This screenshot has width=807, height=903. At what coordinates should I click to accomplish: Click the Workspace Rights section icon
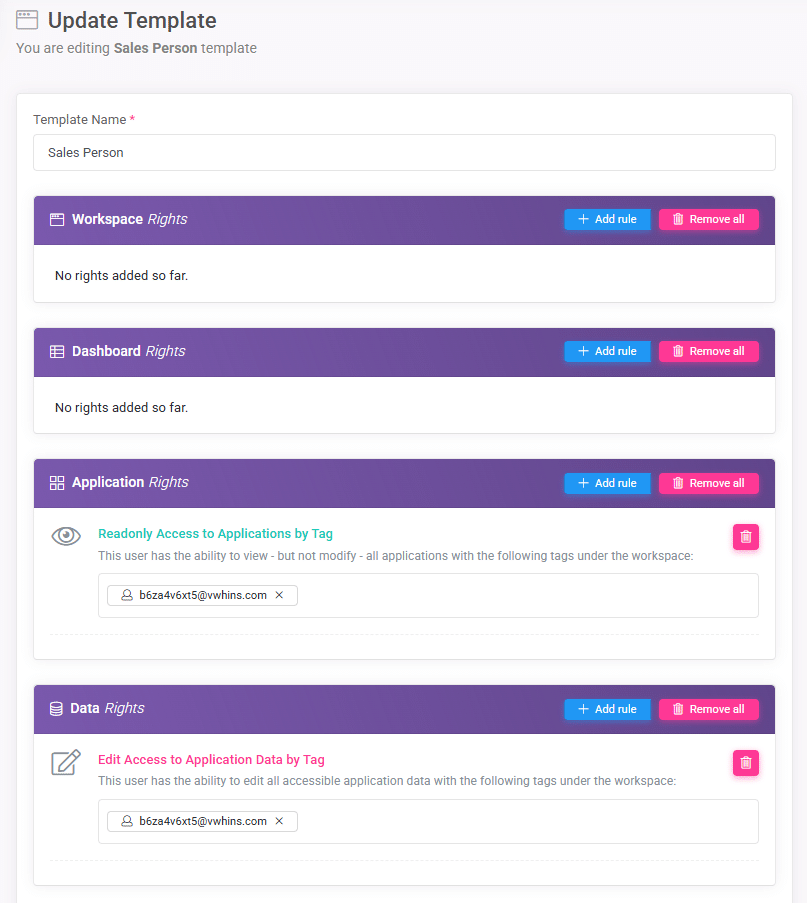57,219
